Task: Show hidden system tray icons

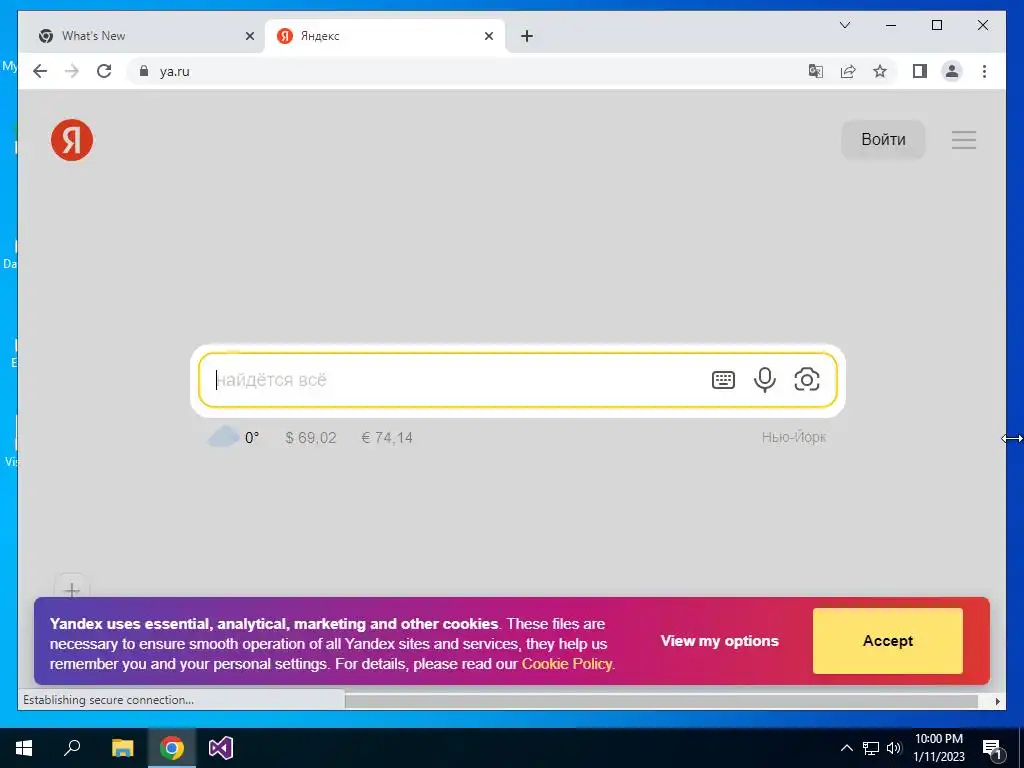Action: pyautogui.click(x=846, y=748)
